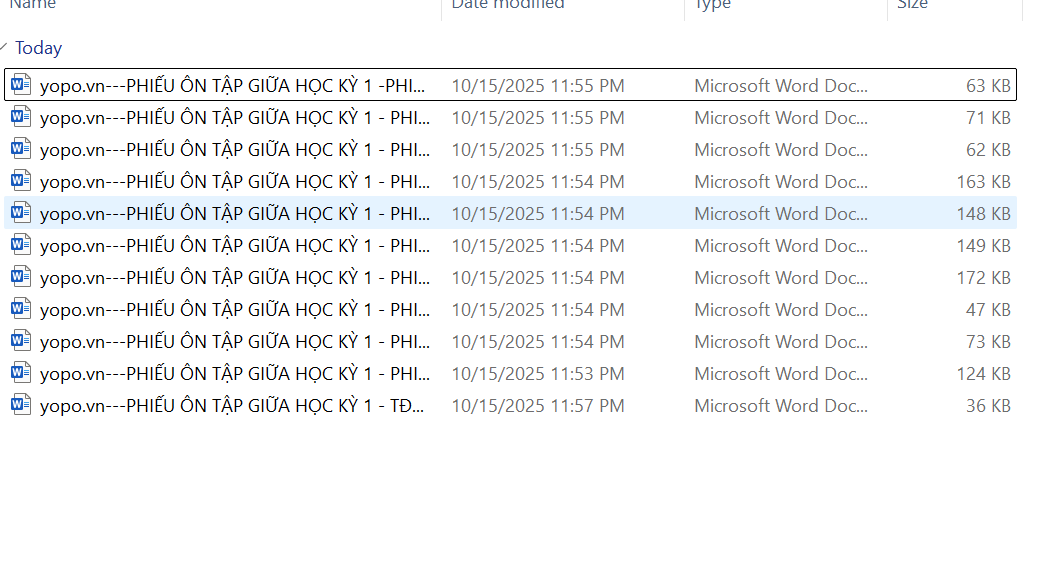Viewport: 1056px width, 580px height.
Task: Click the Word icon of the 47 KB file
Action: 21,309
